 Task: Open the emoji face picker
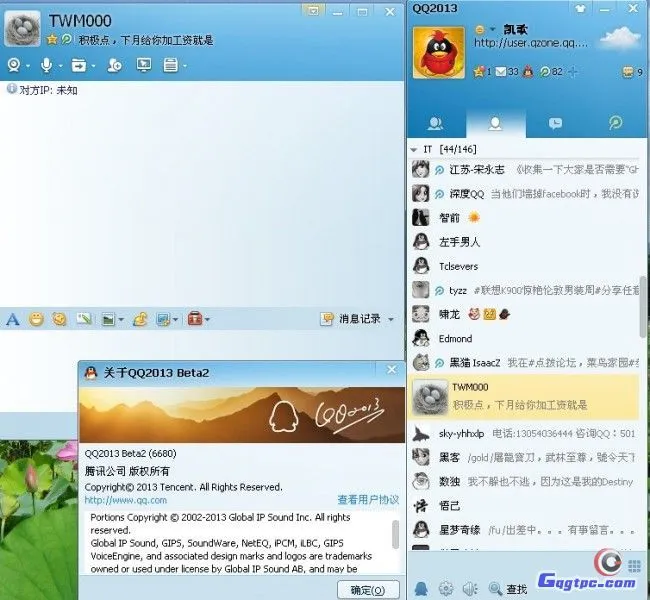pos(36,319)
